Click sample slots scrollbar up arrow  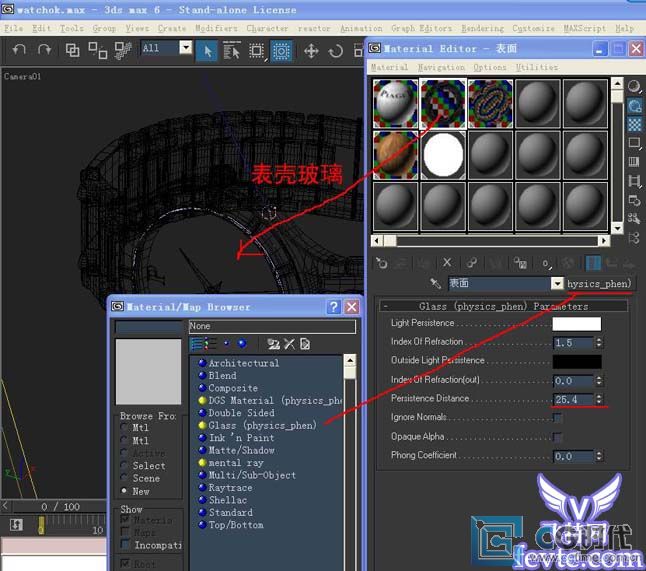click(617, 84)
